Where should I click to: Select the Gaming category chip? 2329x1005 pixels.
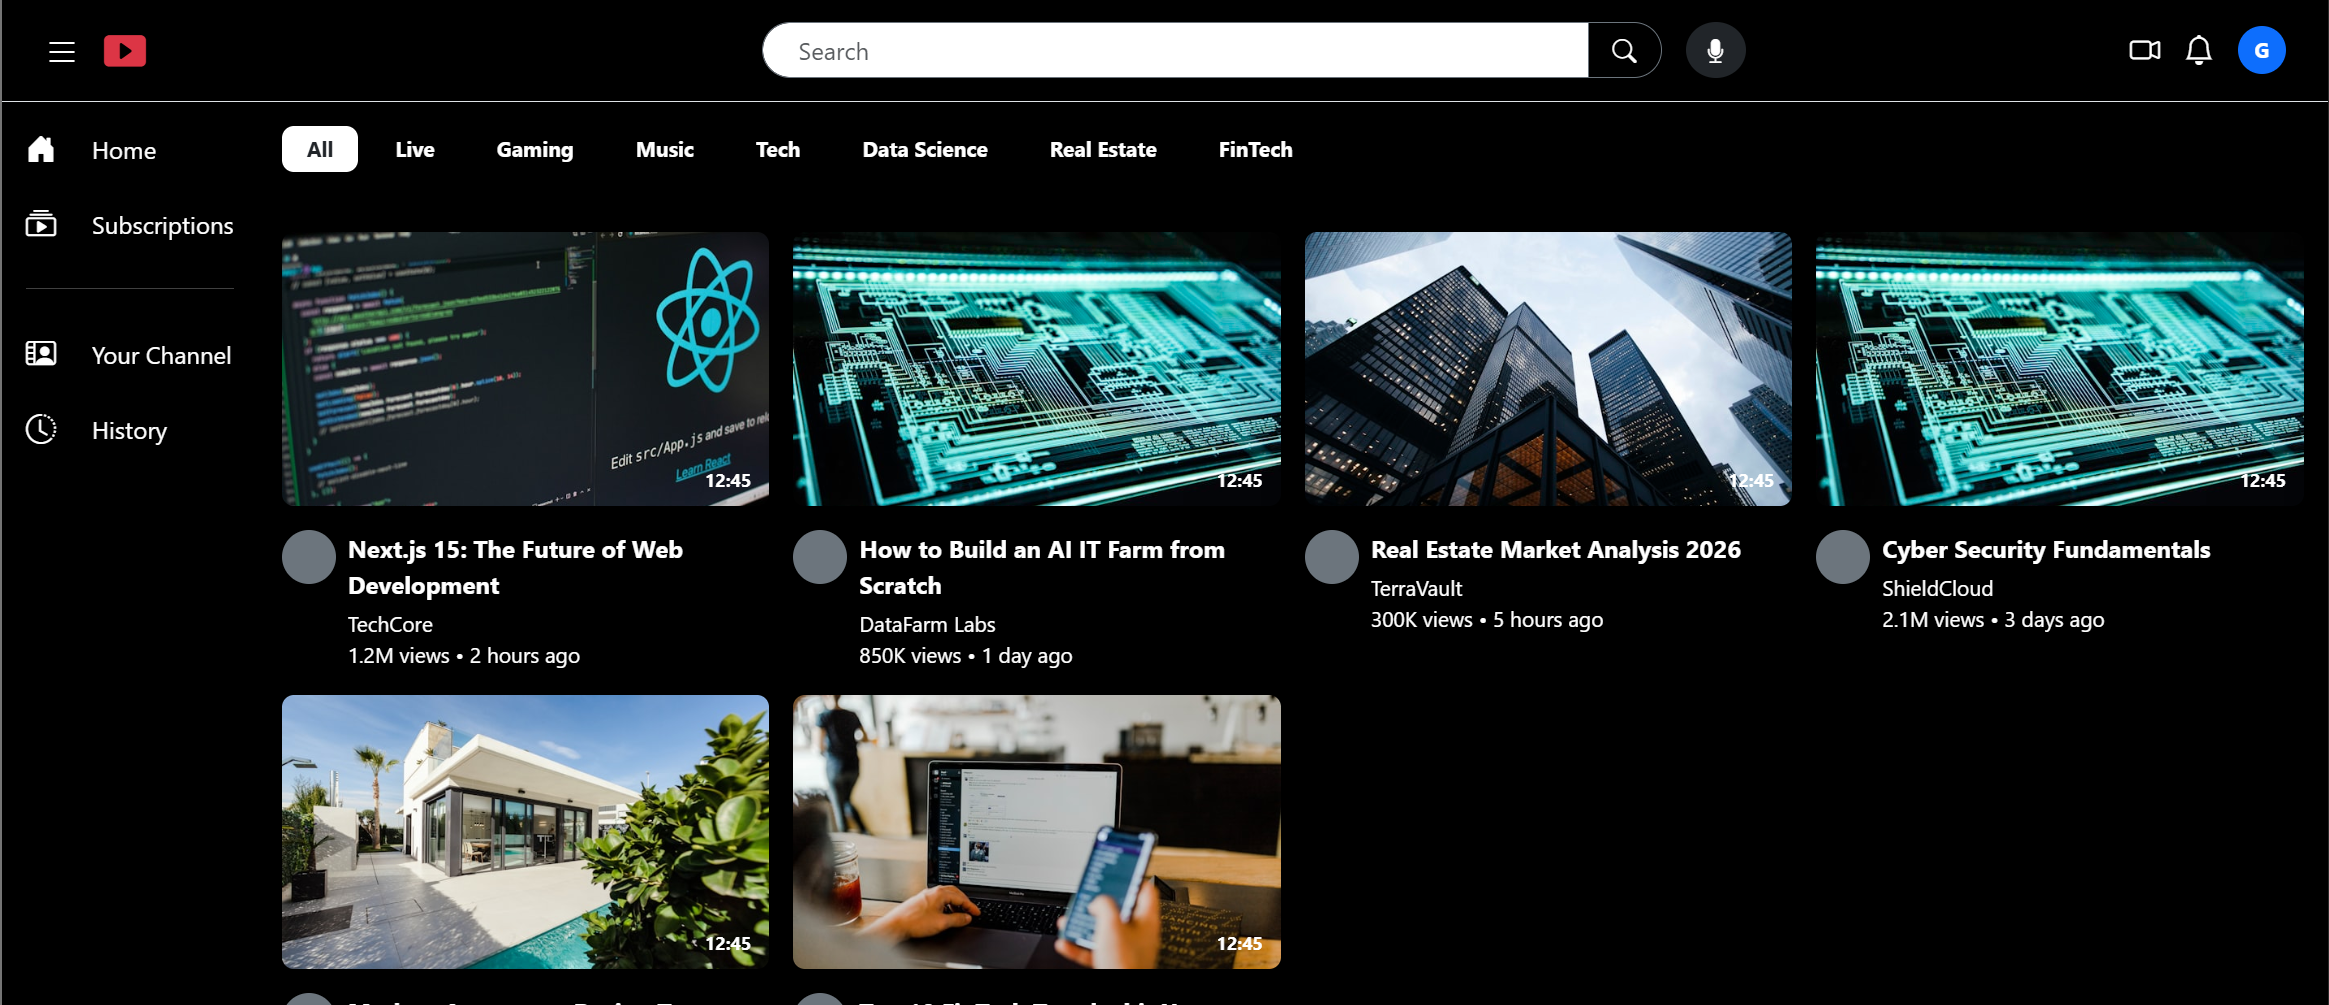(534, 149)
